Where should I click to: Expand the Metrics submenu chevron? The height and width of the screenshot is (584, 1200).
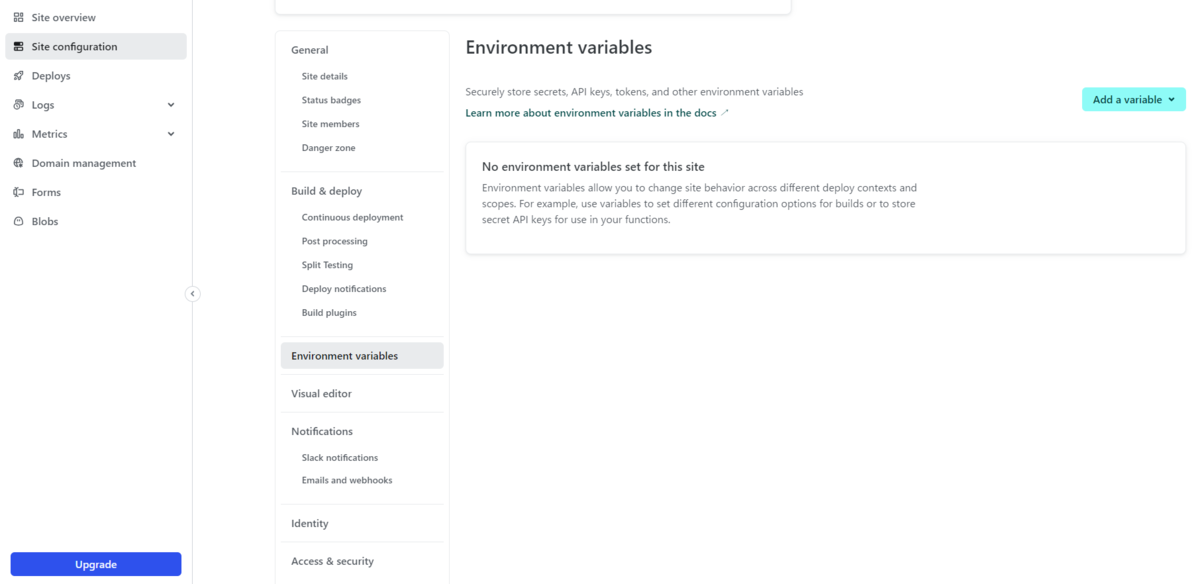171,134
